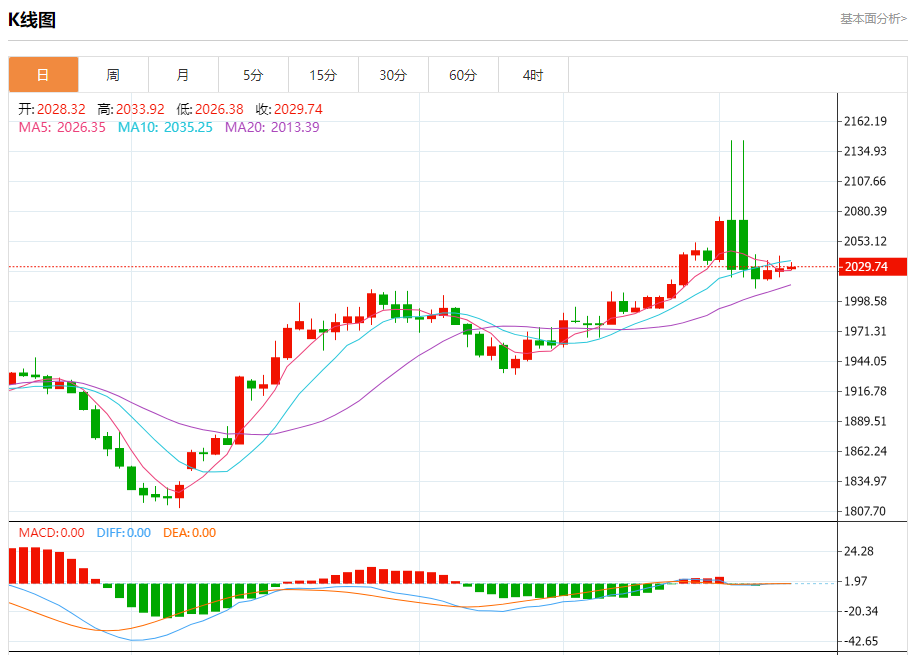Click the 2080.39 price axis label

pos(865,211)
